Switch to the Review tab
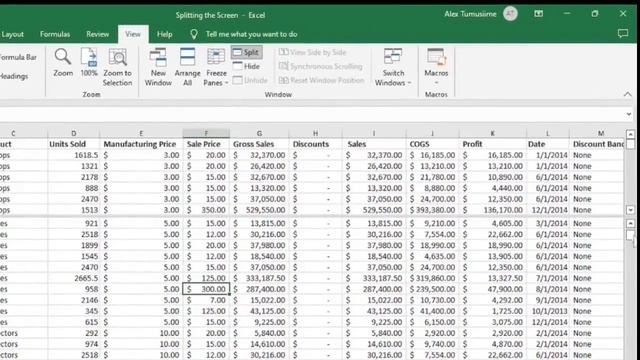Screen dimensions: 640x360 tap(98, 34)
